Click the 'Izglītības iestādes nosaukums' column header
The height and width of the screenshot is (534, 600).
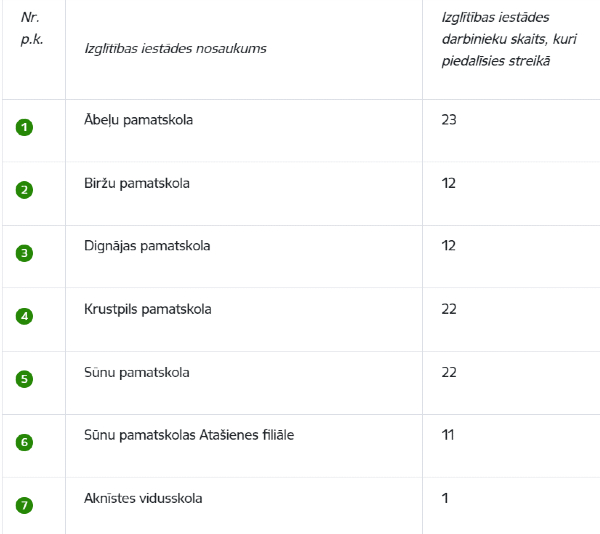pyautogui.click(x=175, y=49)
